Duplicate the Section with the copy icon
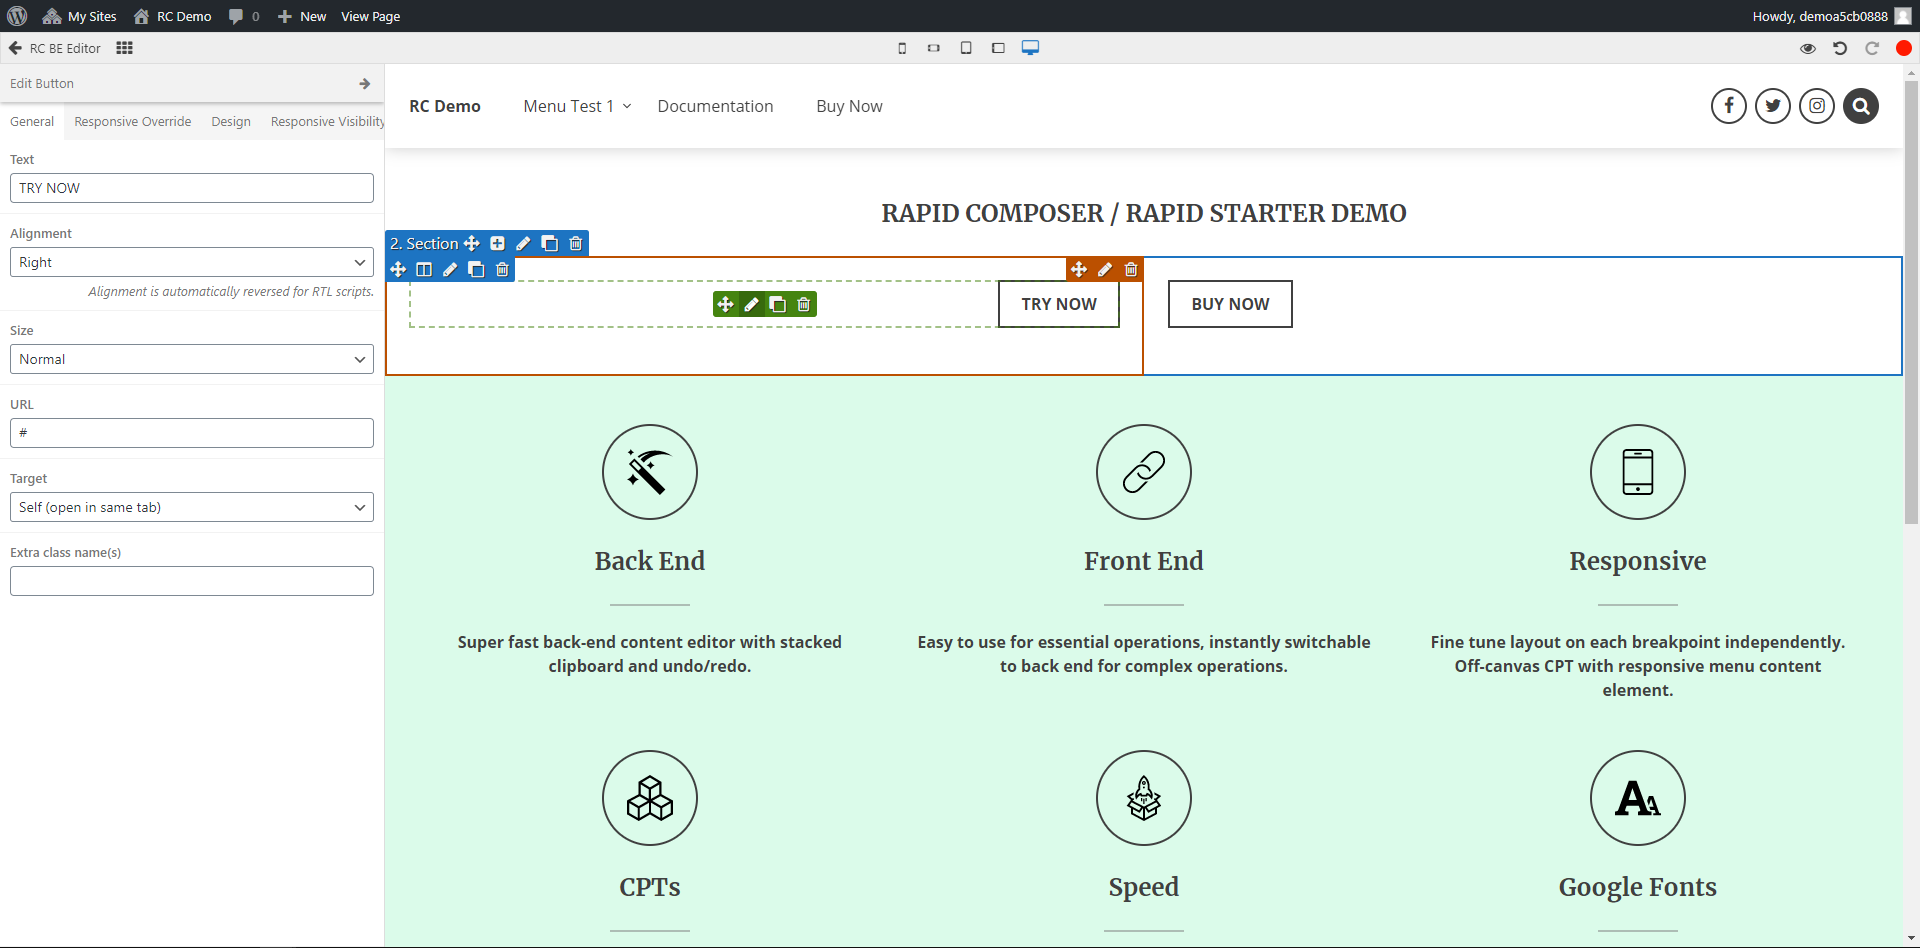The height and width of the screenshot is (948, 1920). [550, 243]
